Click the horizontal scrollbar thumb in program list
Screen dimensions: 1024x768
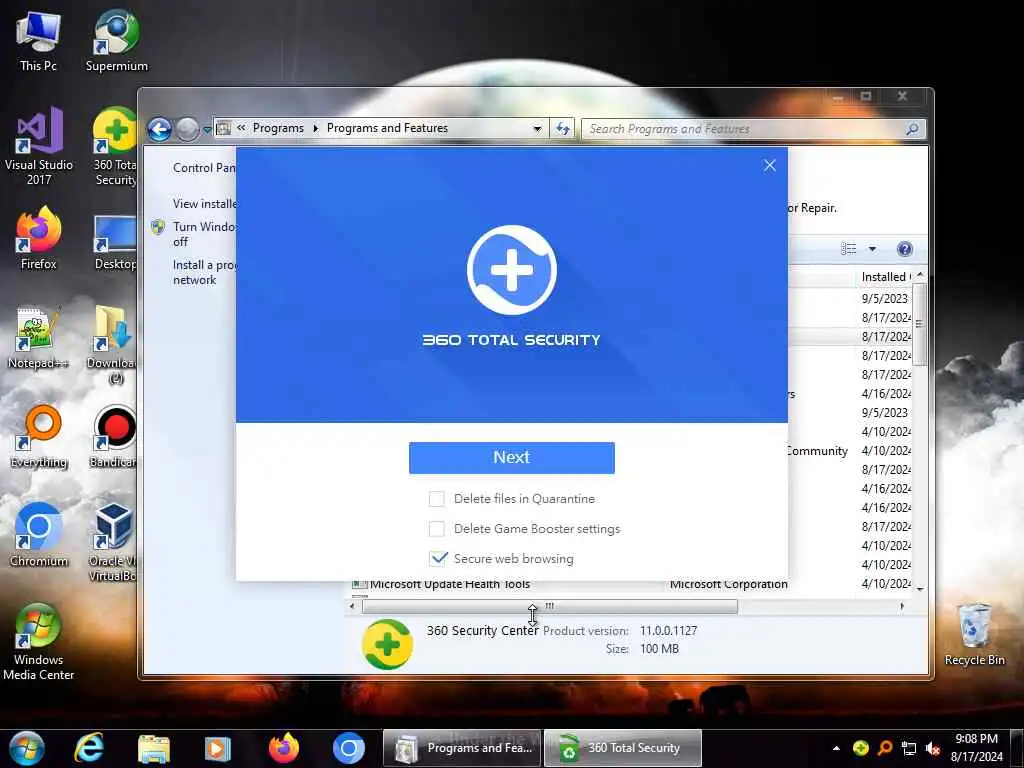click(x=550, y=606)
